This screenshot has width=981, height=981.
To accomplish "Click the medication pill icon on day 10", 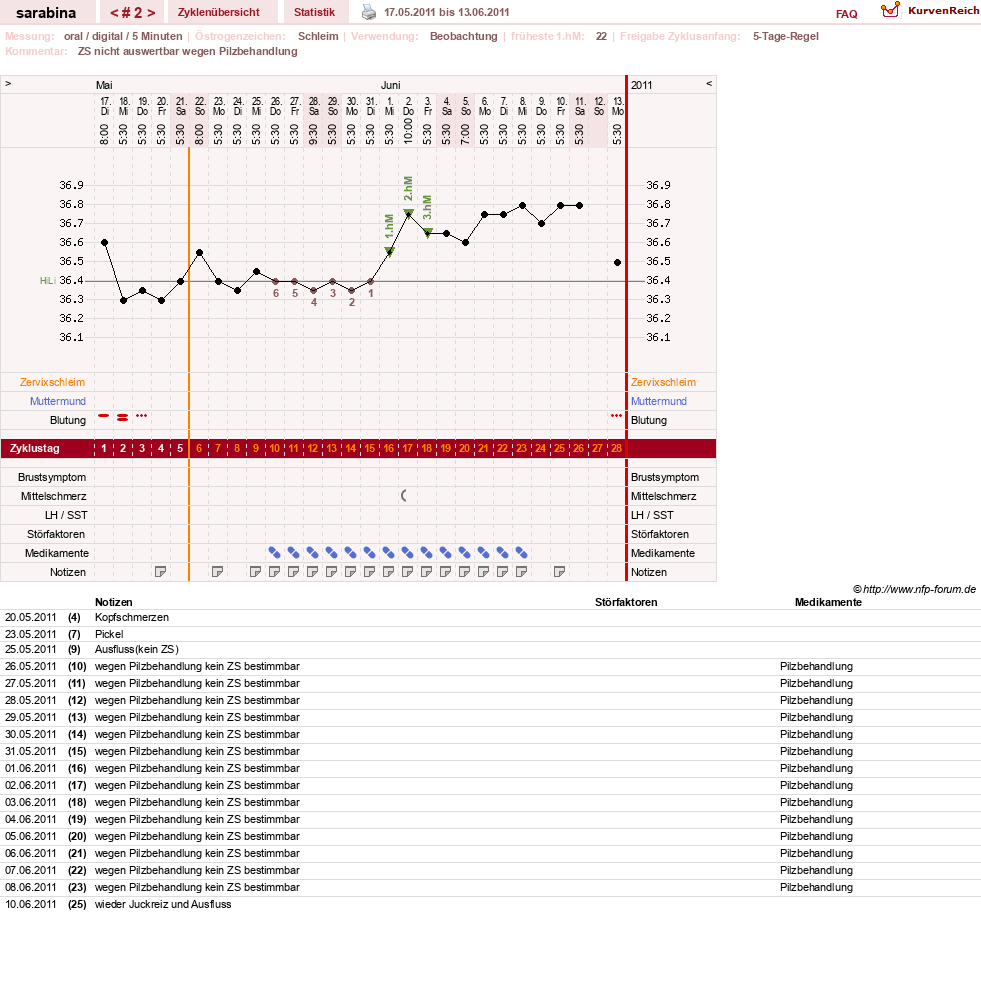I will 275,552.
